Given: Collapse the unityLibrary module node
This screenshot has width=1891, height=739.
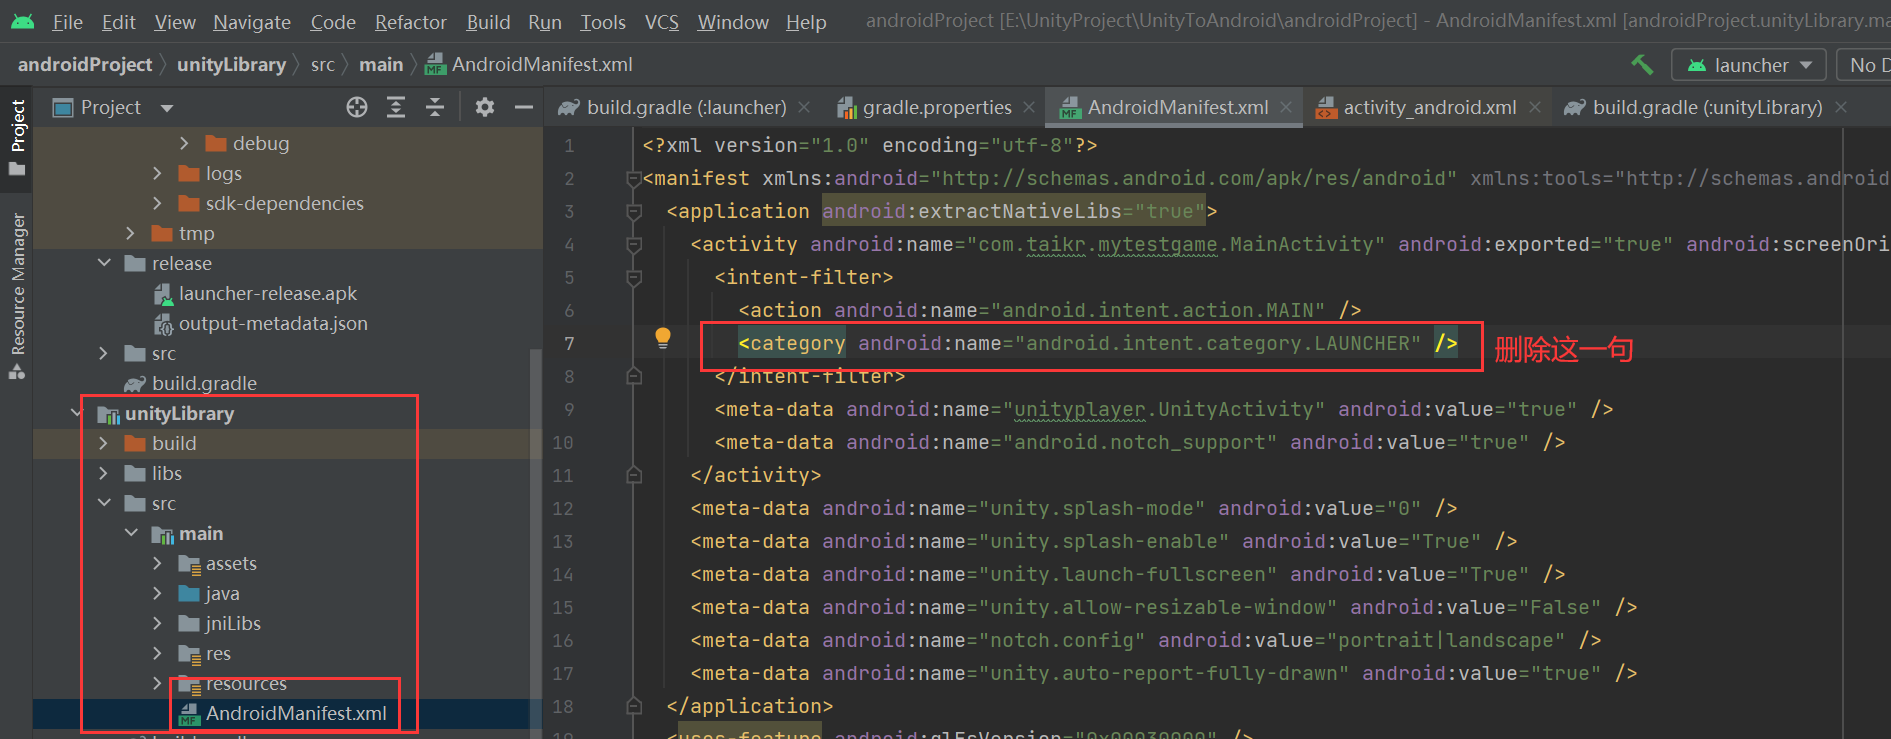Looking at the screenshot, I should (x=77, y=413).
